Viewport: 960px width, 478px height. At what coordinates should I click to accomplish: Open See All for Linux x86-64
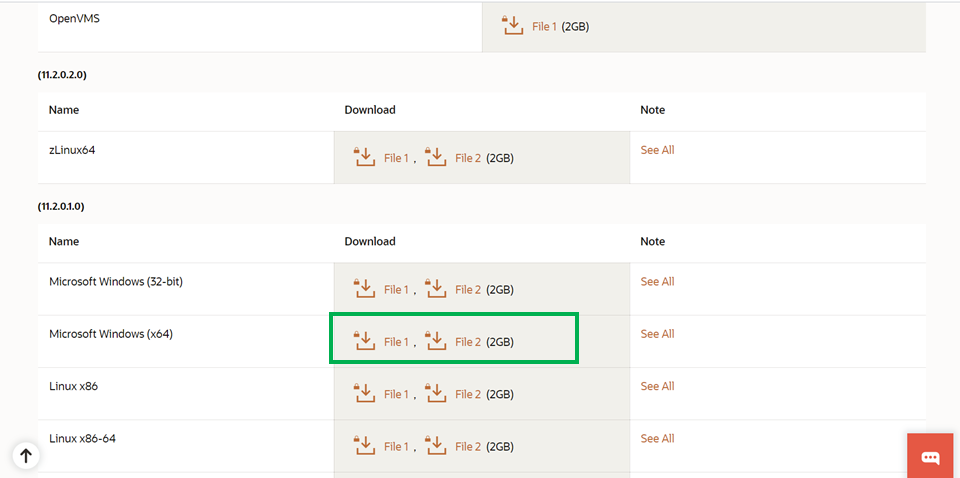(x=658, y=439)
